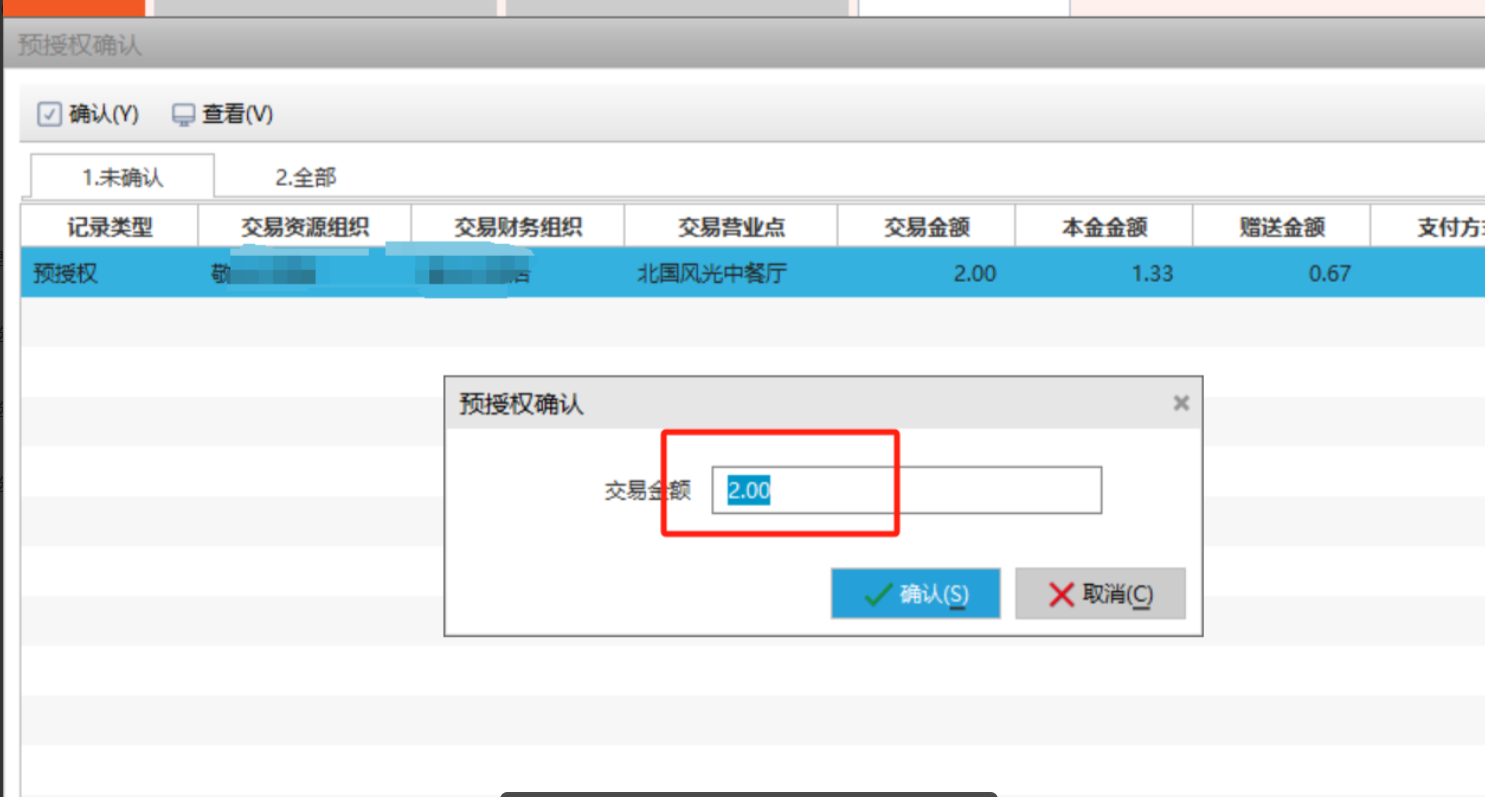Screen dimensions: 1485x797
Task: Click the 交易营业点 column header
Action: click(x=731, y=227)
